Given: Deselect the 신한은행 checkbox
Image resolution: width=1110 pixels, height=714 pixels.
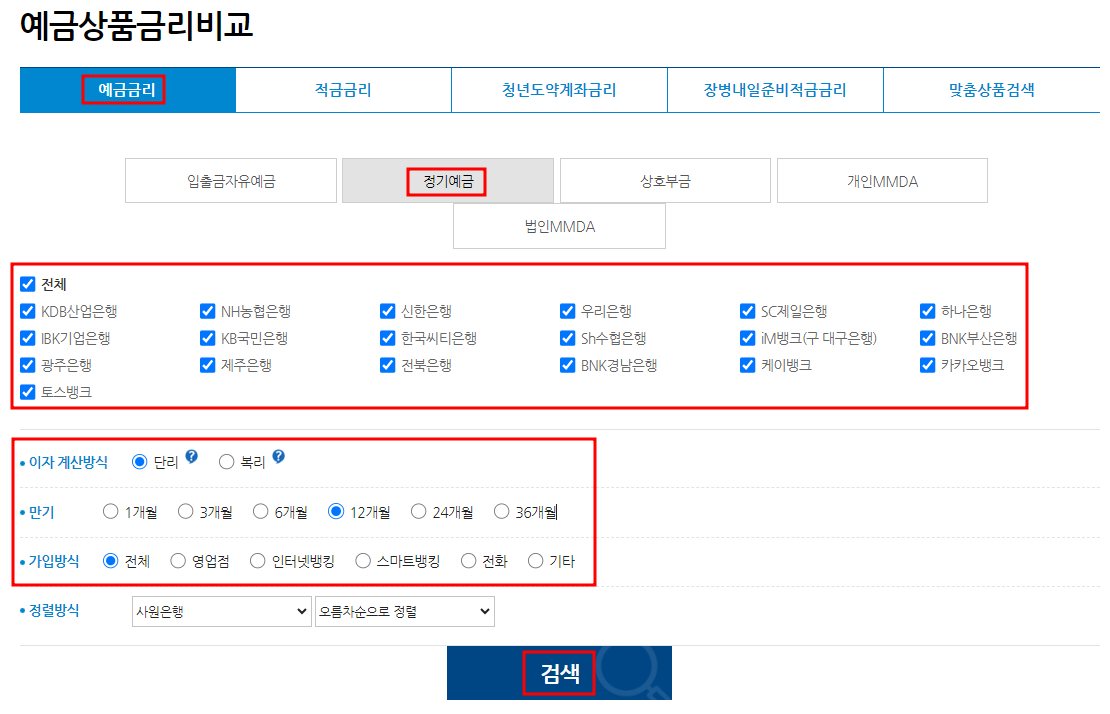Looking at the screenshot, I should click(x=387, y=311).
